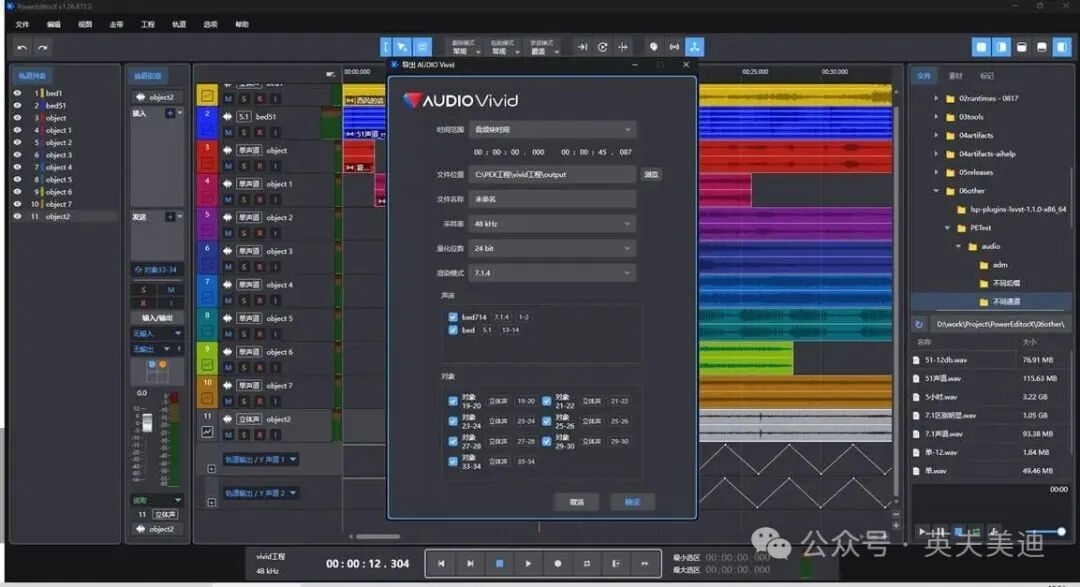Uncheck the object 21-22 checkbox
Viewport: 1080px width, 587px height.
546,401
